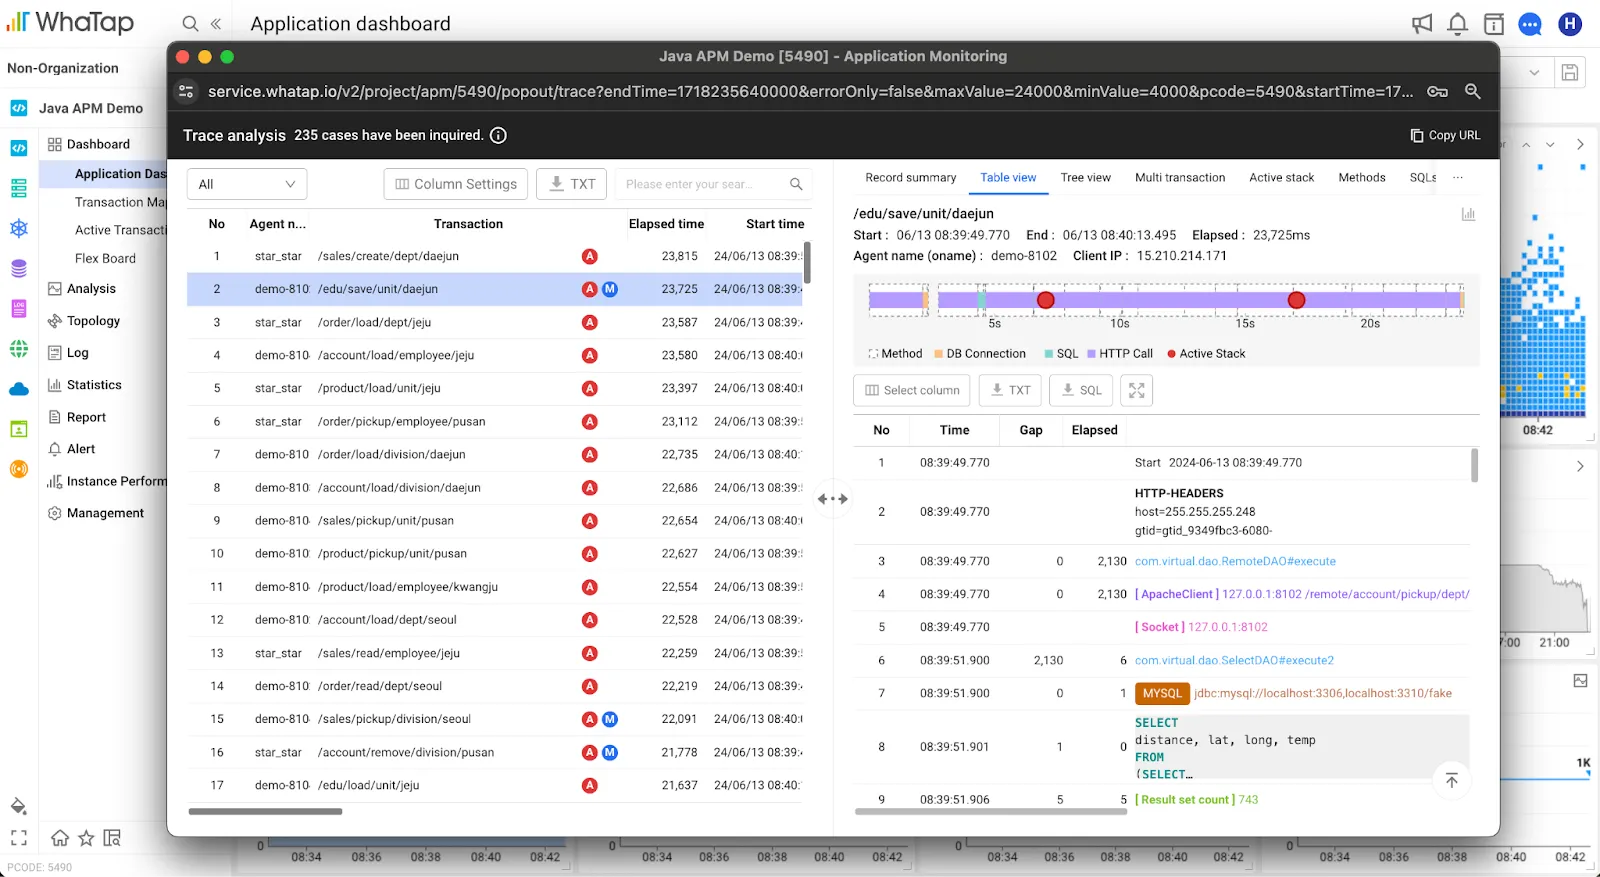Expand the Analysis sidebar menu

click(91, 288)
